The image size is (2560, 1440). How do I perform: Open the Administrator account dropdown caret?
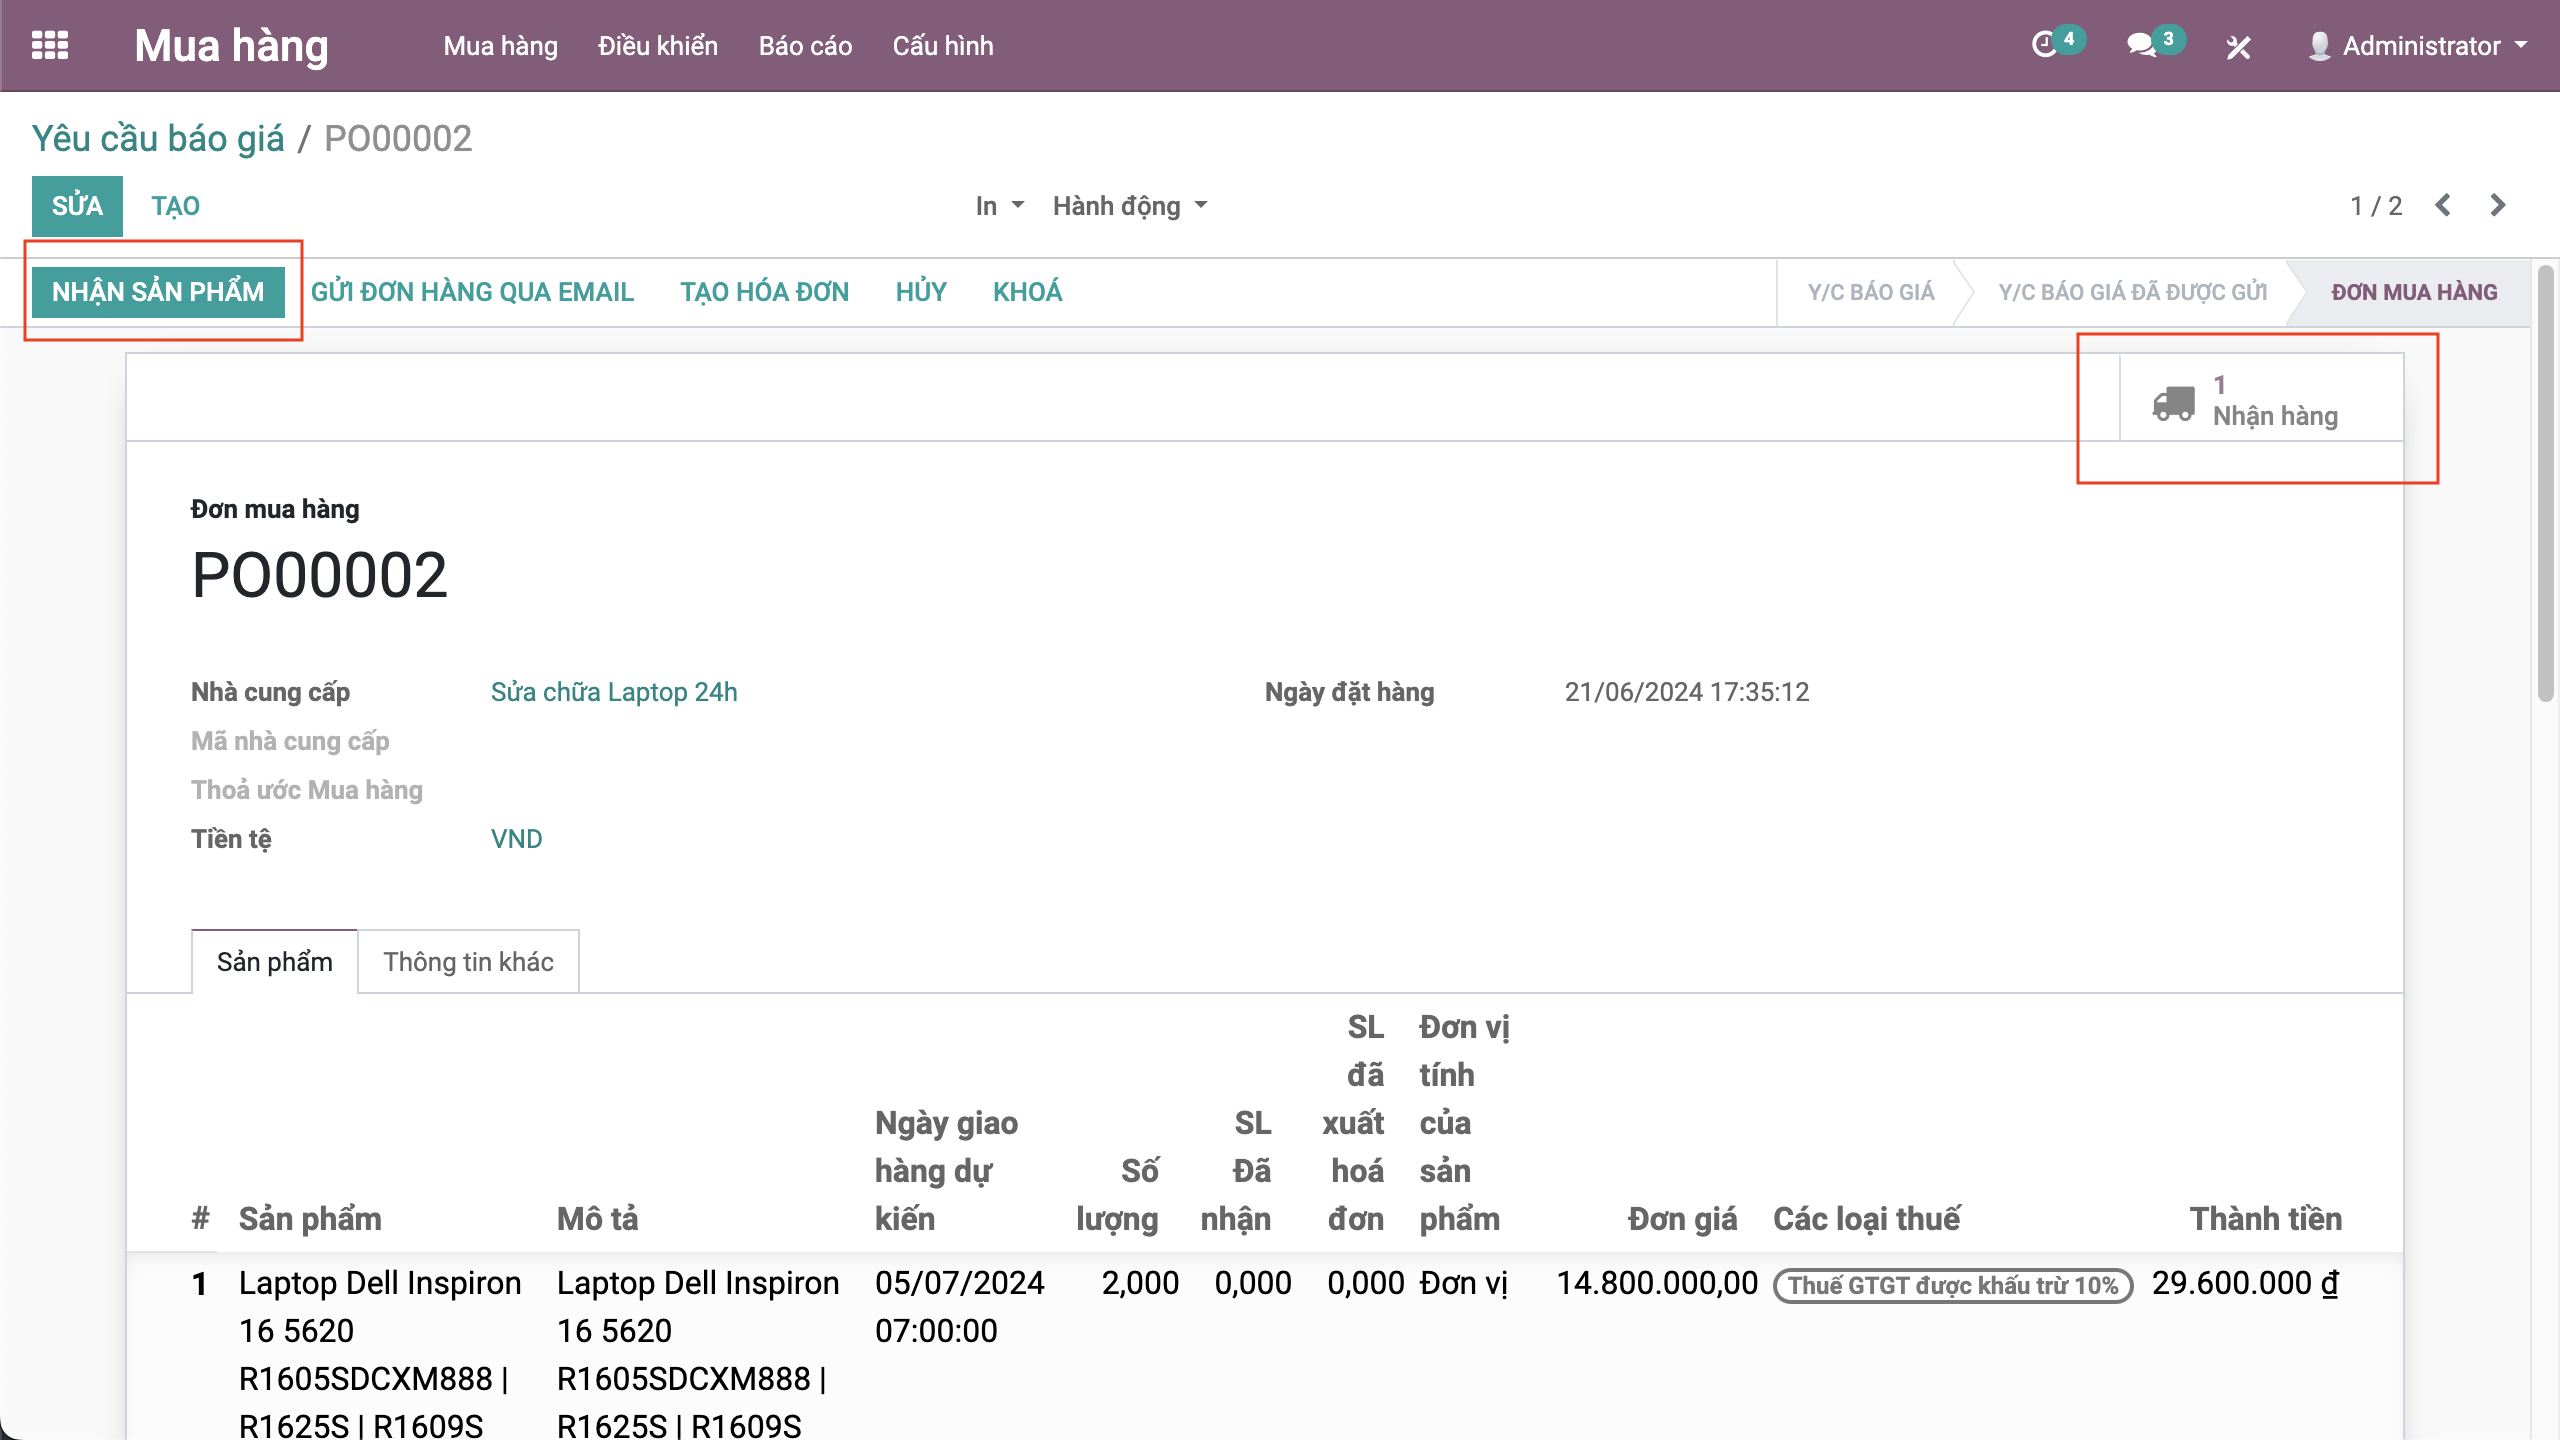(x=2521, y=45)
